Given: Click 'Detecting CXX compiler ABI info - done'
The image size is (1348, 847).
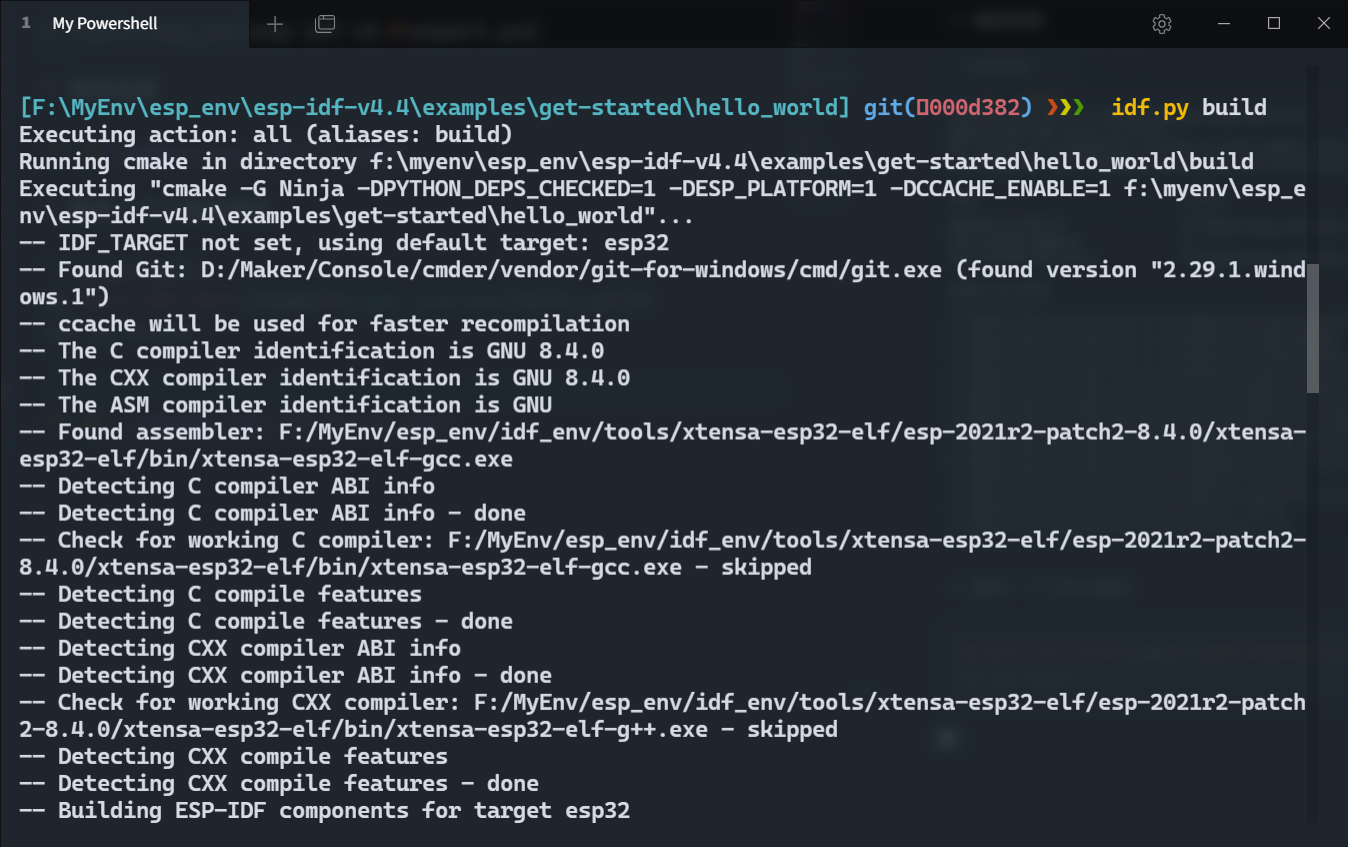Looking at the screenshot, I should point(285,674).
